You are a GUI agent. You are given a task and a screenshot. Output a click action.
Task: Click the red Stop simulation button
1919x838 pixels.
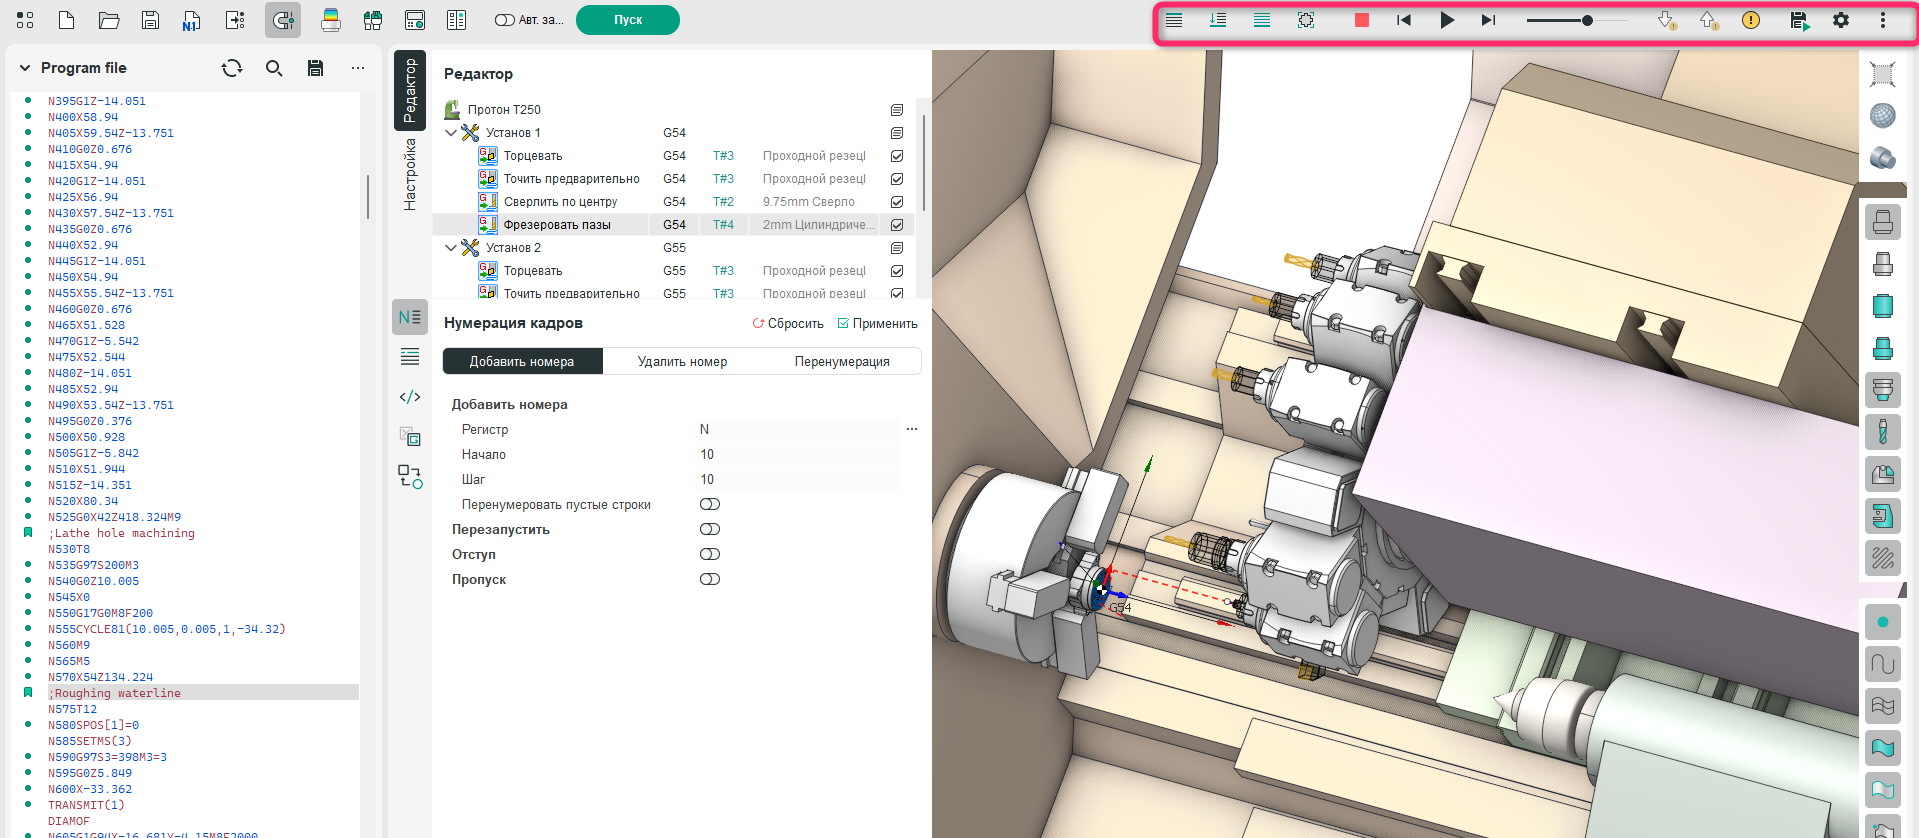click(x=1361, y=20)
